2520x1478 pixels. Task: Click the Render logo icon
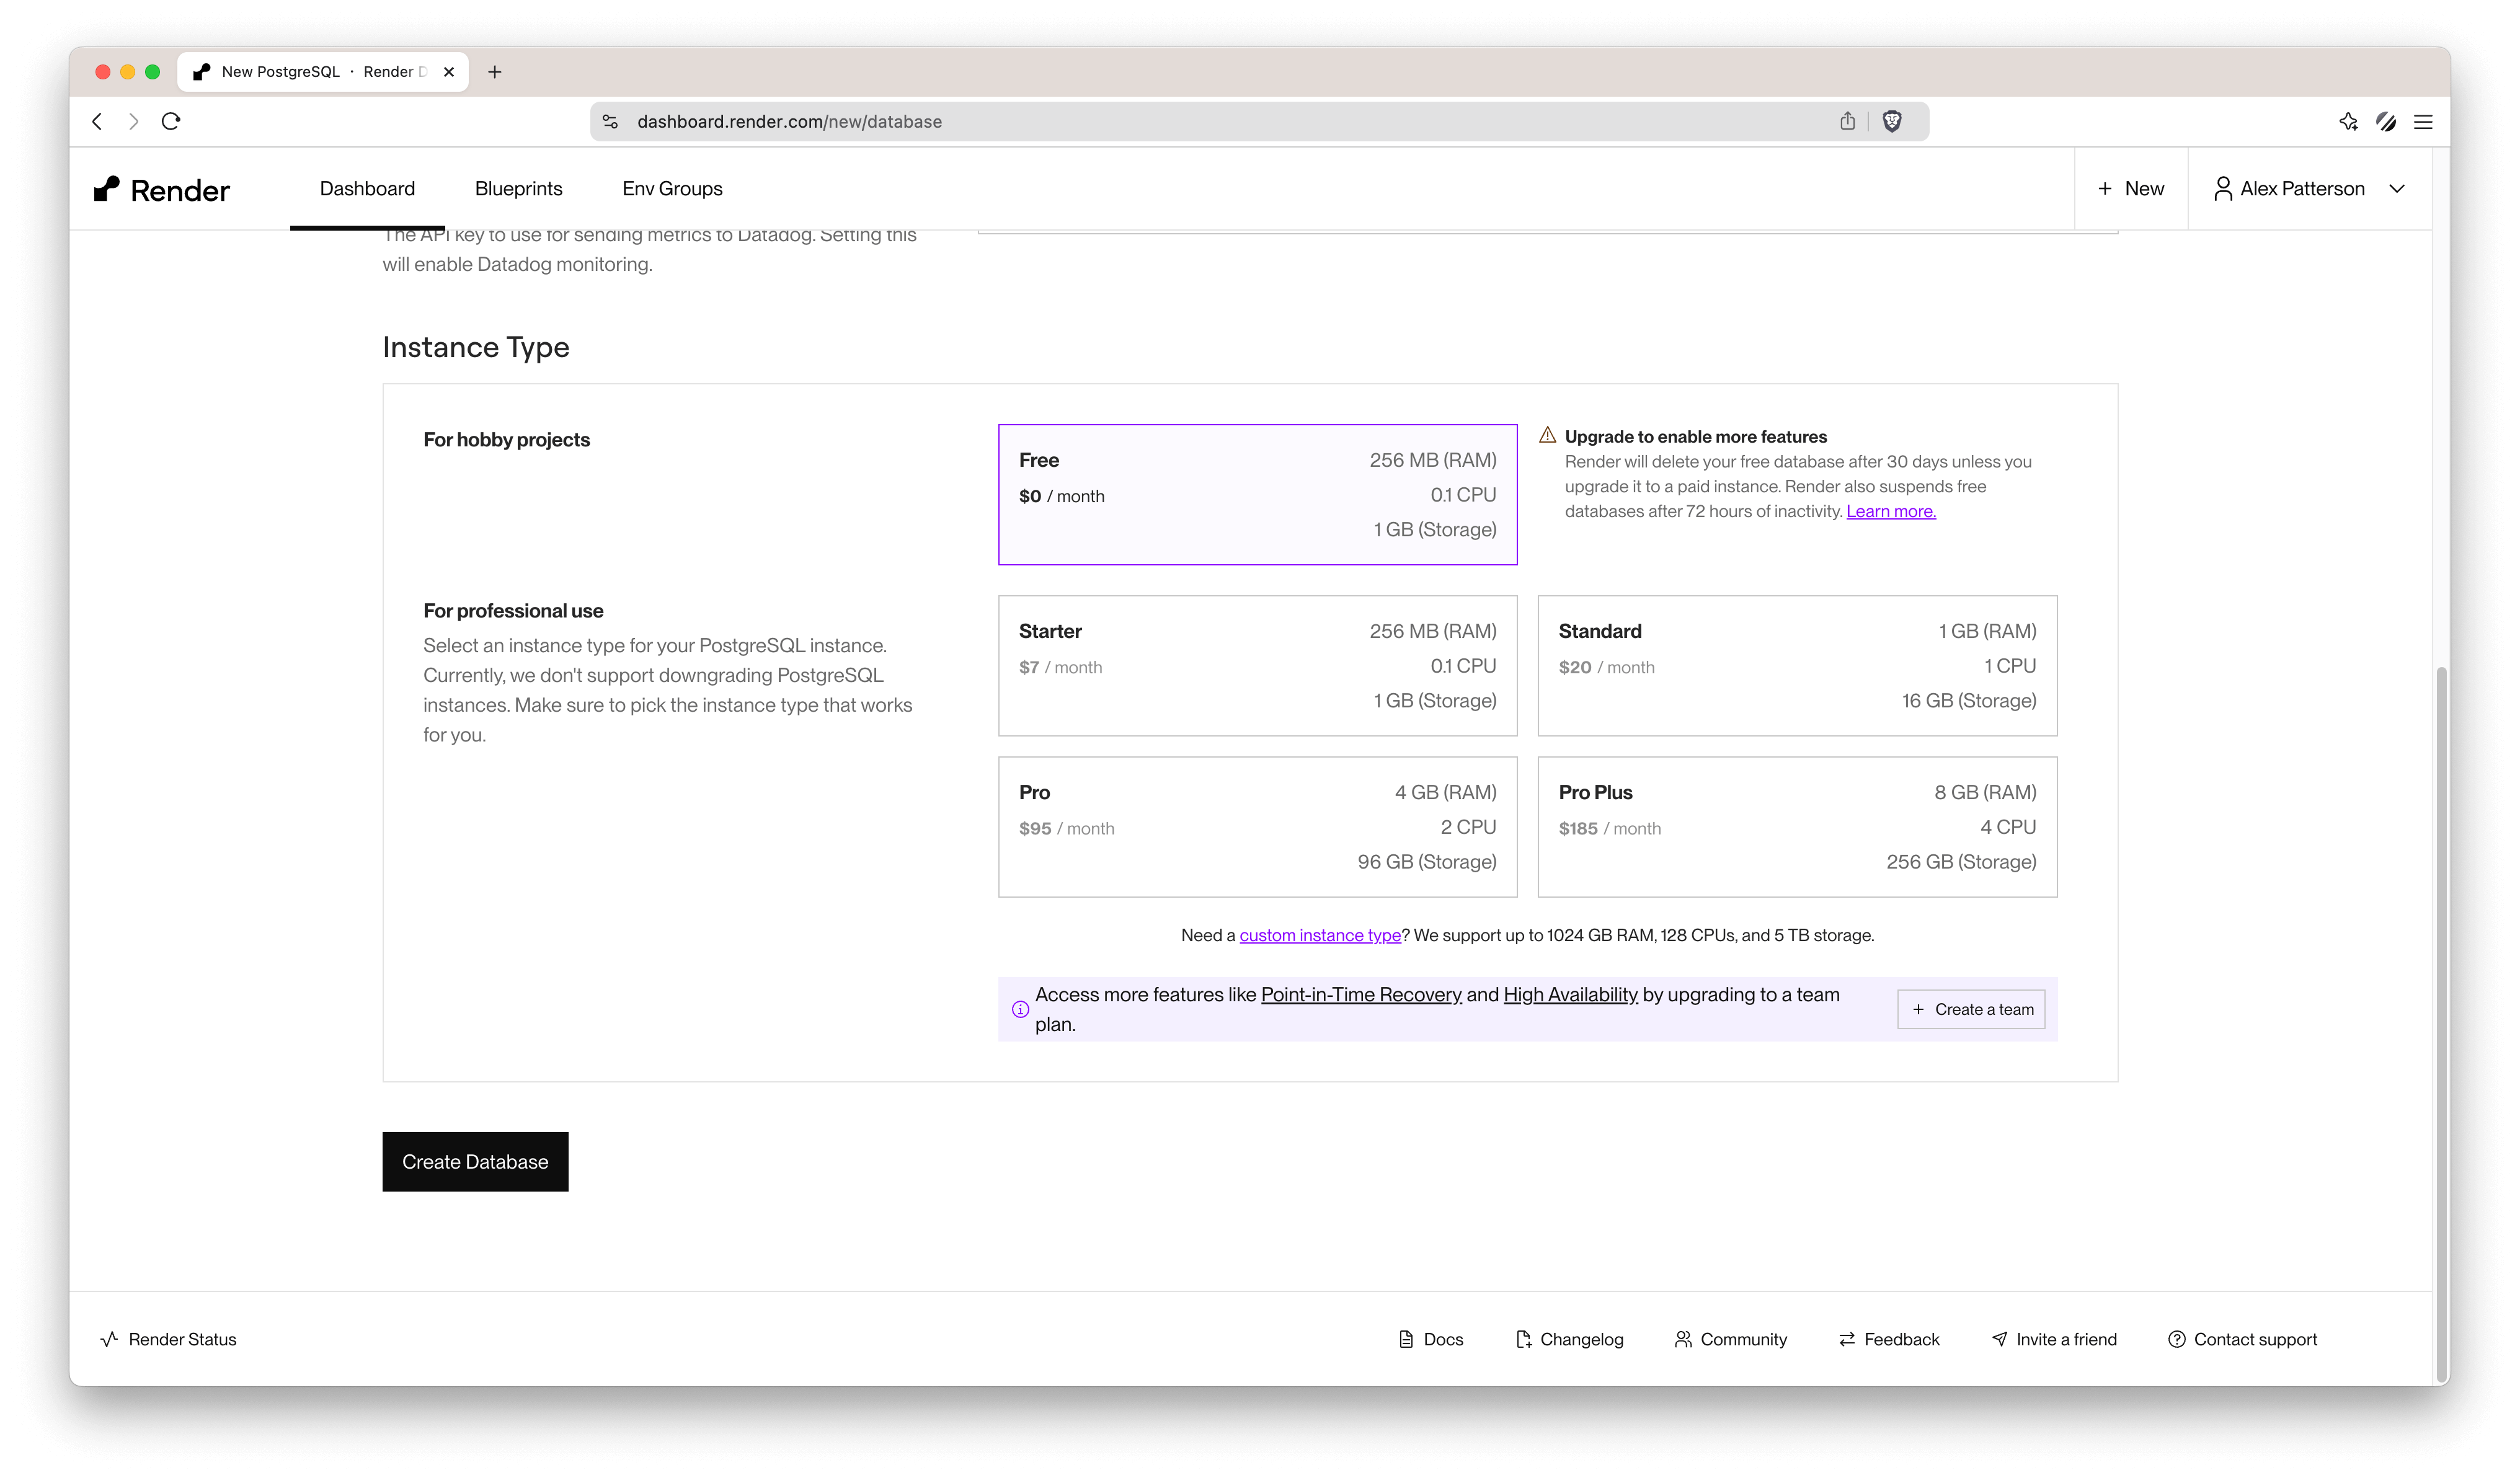(x=106, y=189)
